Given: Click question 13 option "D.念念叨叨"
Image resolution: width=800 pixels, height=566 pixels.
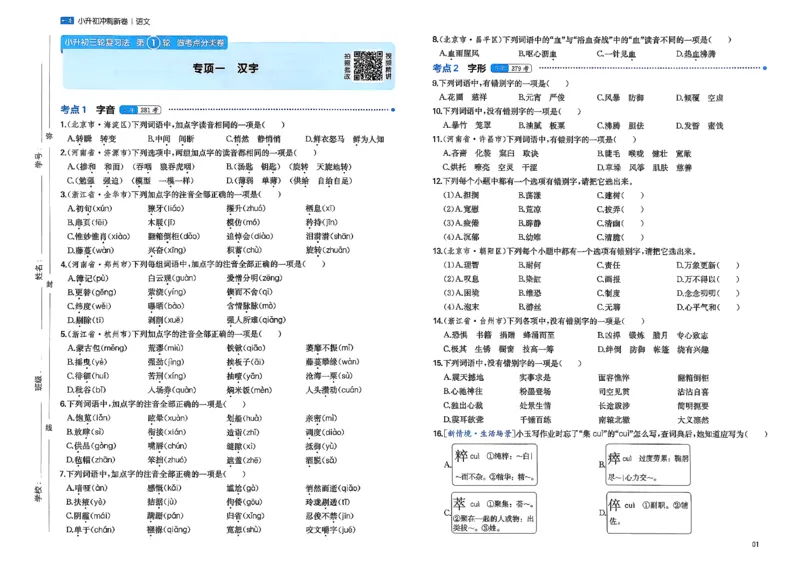Looking at the screenshot, I should 696,293.
